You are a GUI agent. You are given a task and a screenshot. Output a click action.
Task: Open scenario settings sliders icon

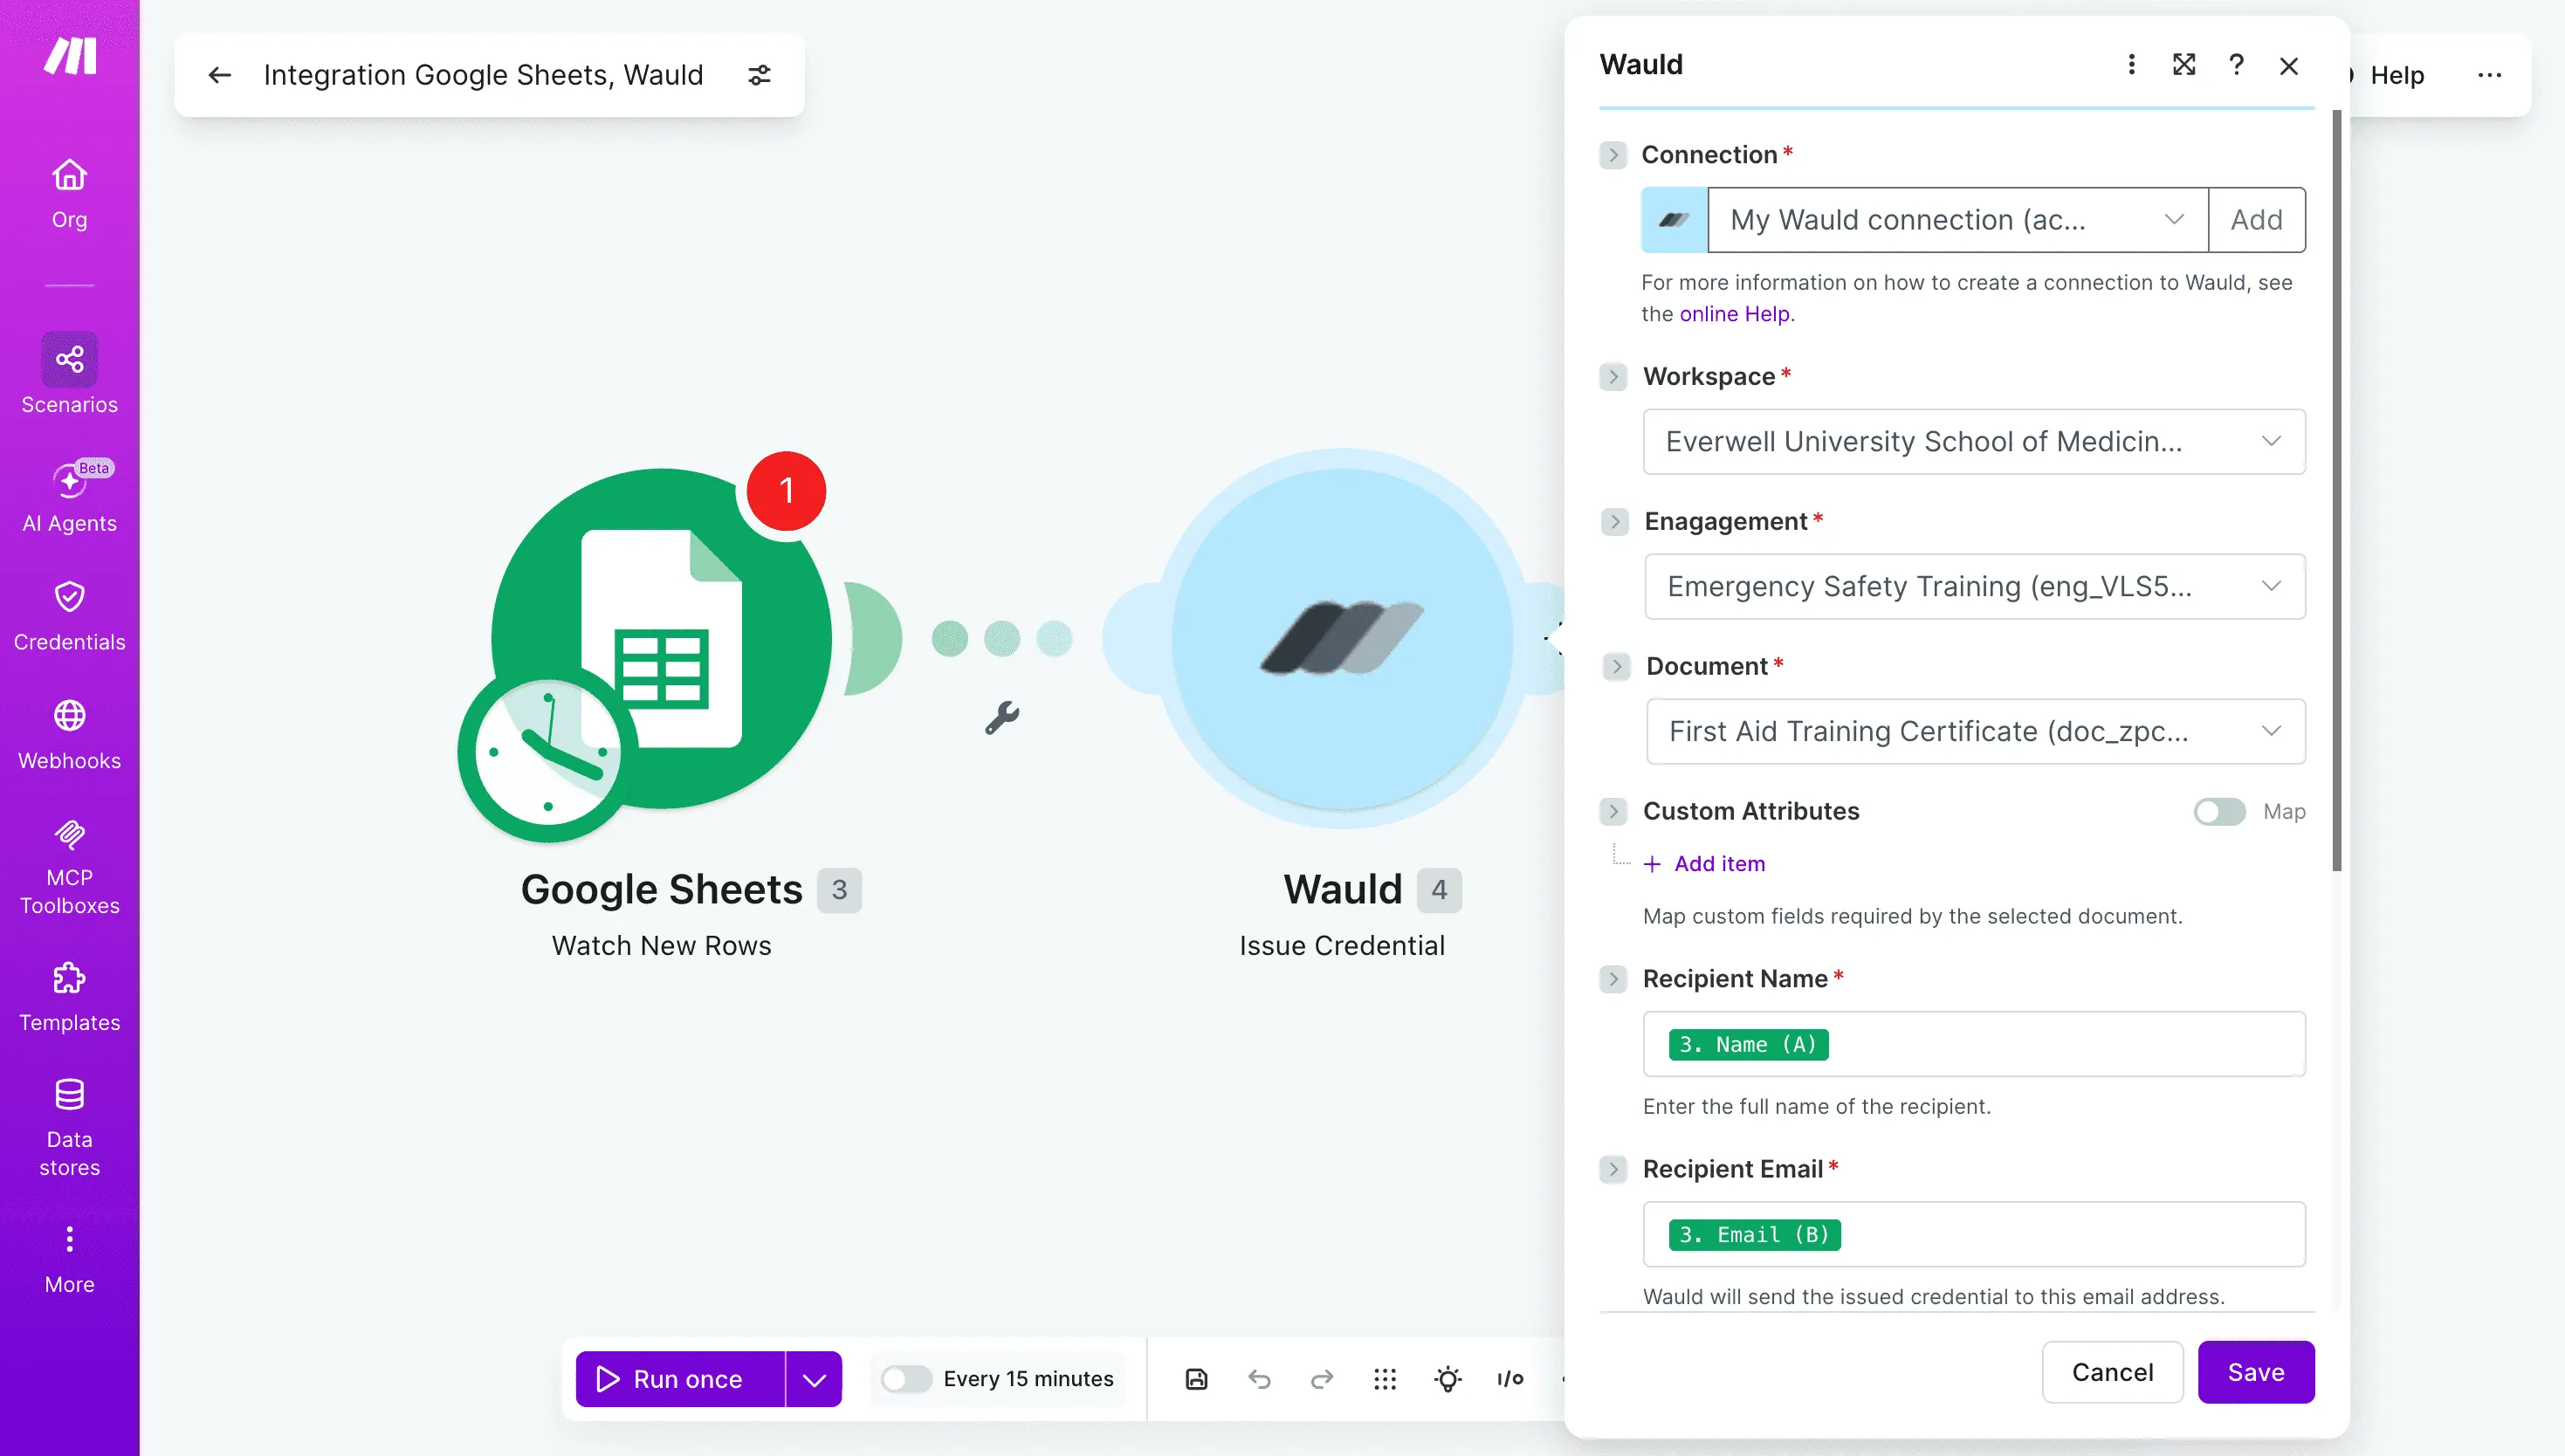[x=760, y=75]
